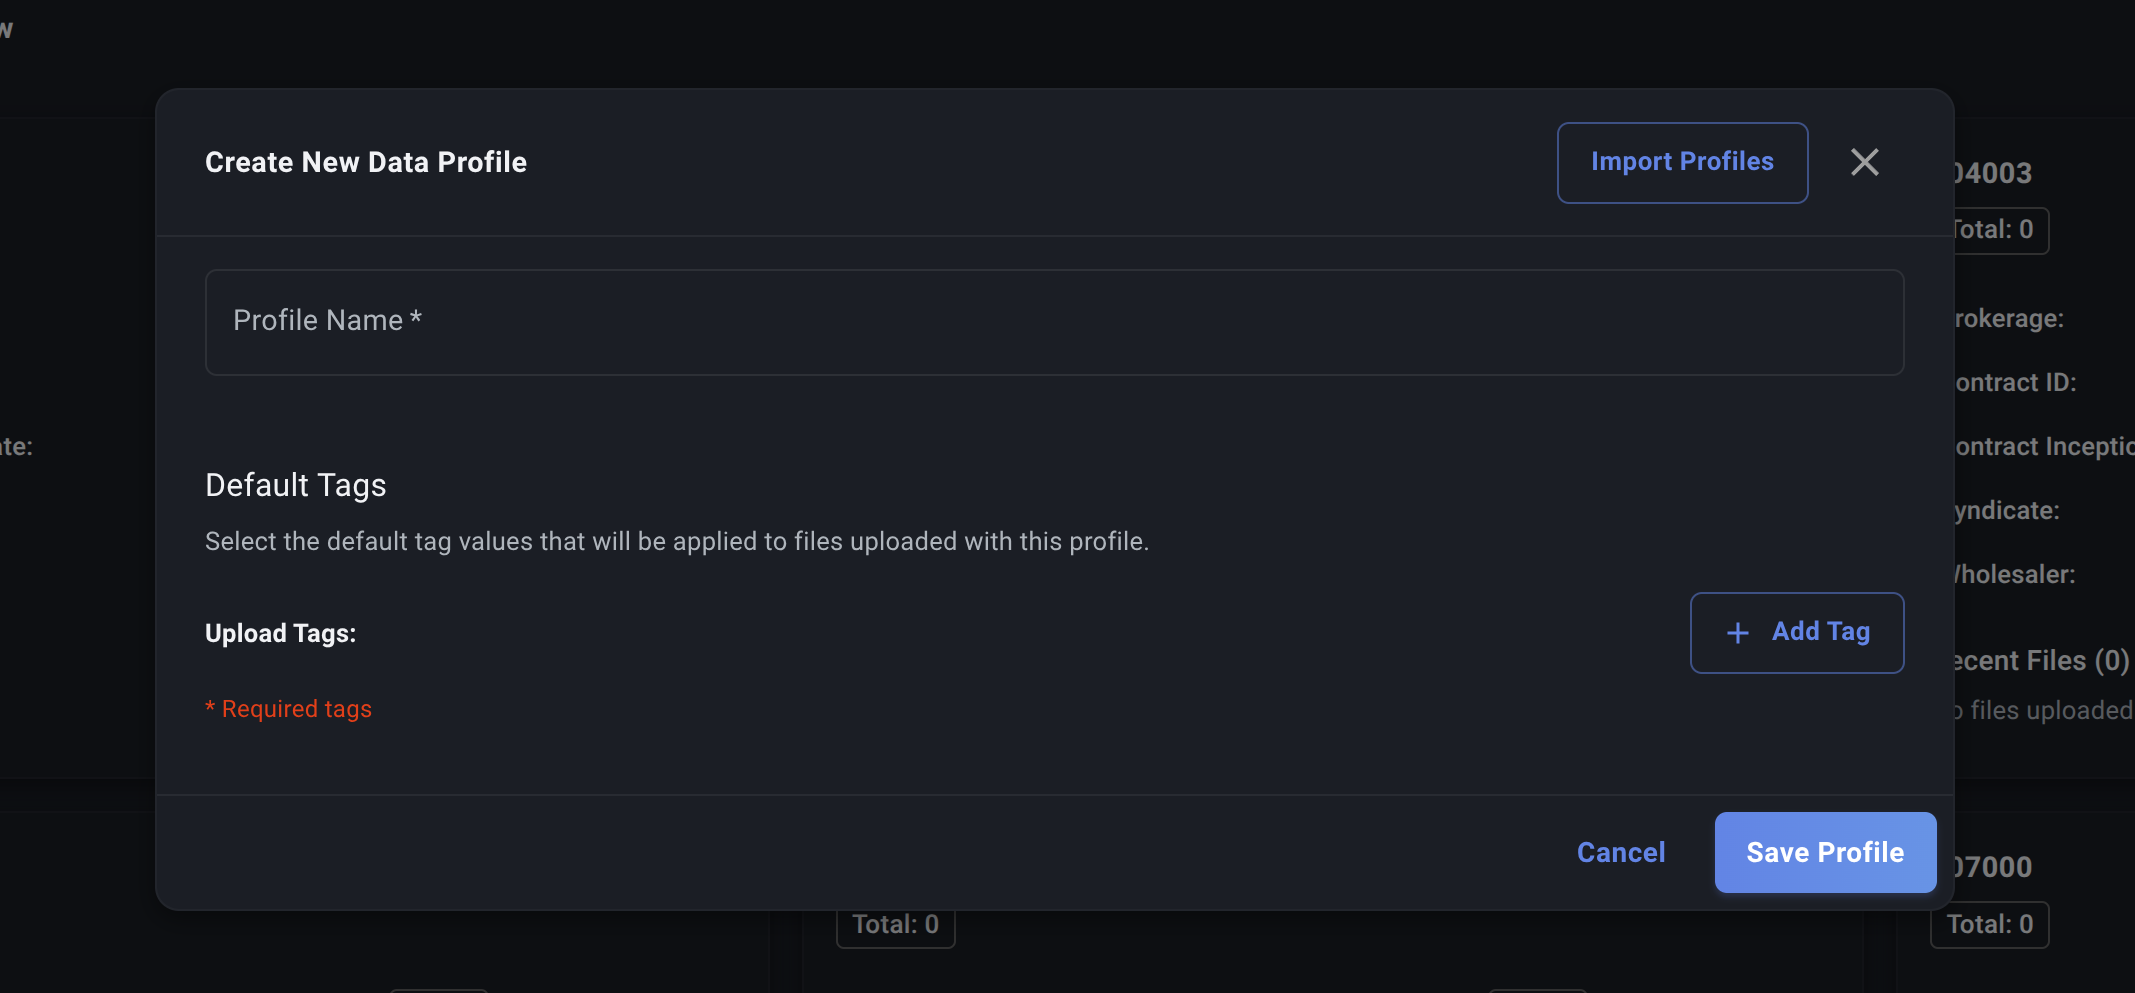The width and height of the screenshot is (2135, 993).
Task: Click the Total: 0 badge under 07000
Action: pyautogui.click(x=1990, y=924)
